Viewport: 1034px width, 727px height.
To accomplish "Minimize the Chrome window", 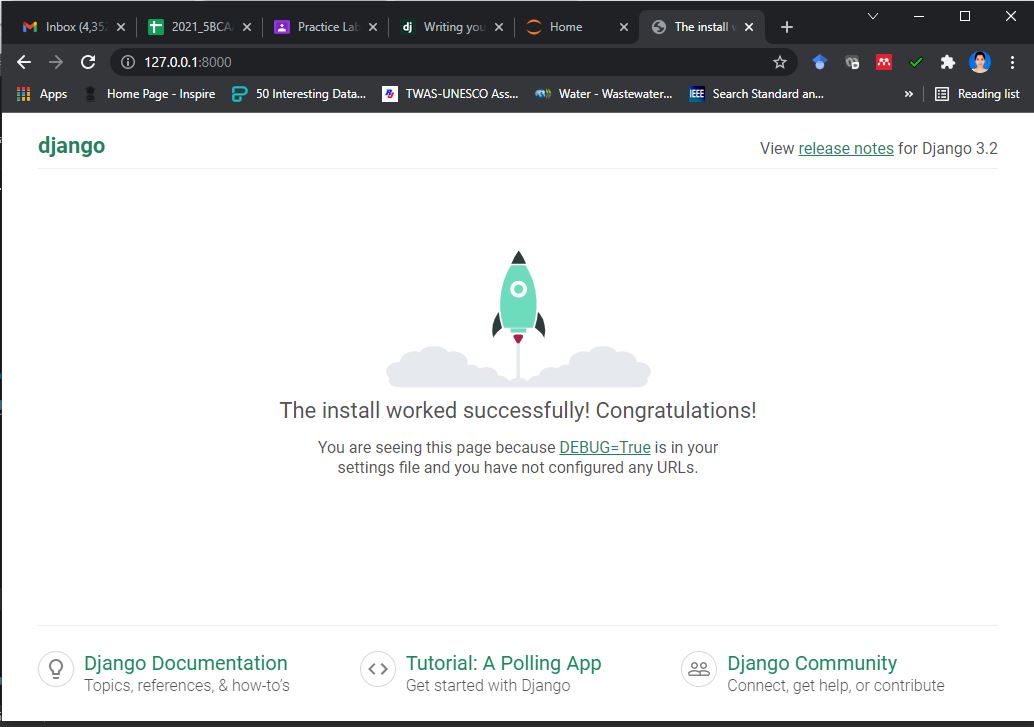I will [919, 16].
